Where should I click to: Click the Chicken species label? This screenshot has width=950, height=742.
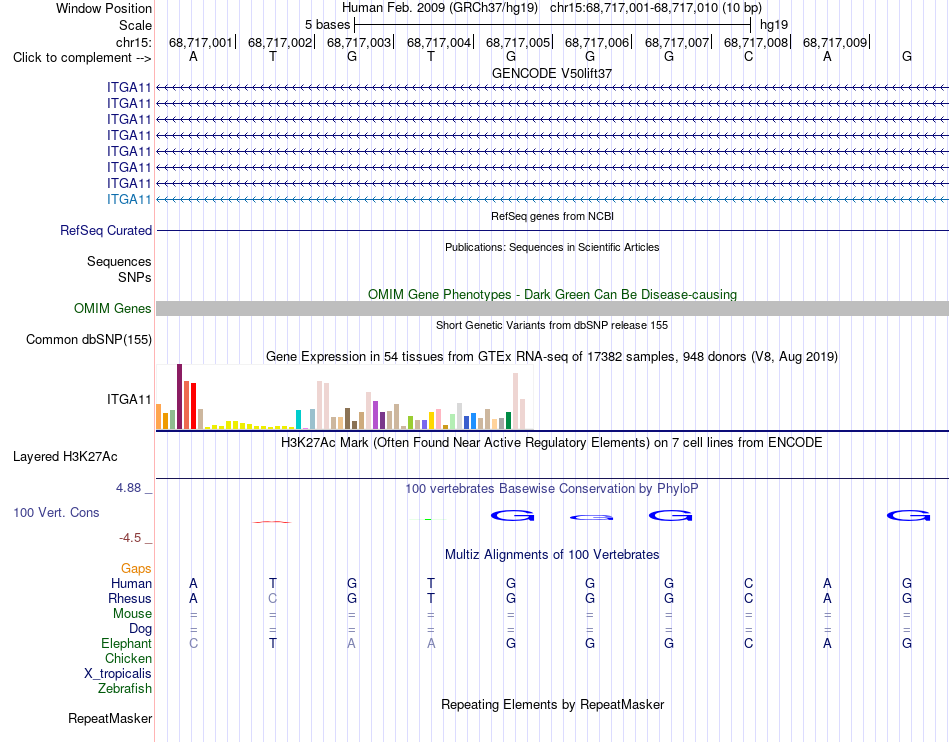pos(128,658)
